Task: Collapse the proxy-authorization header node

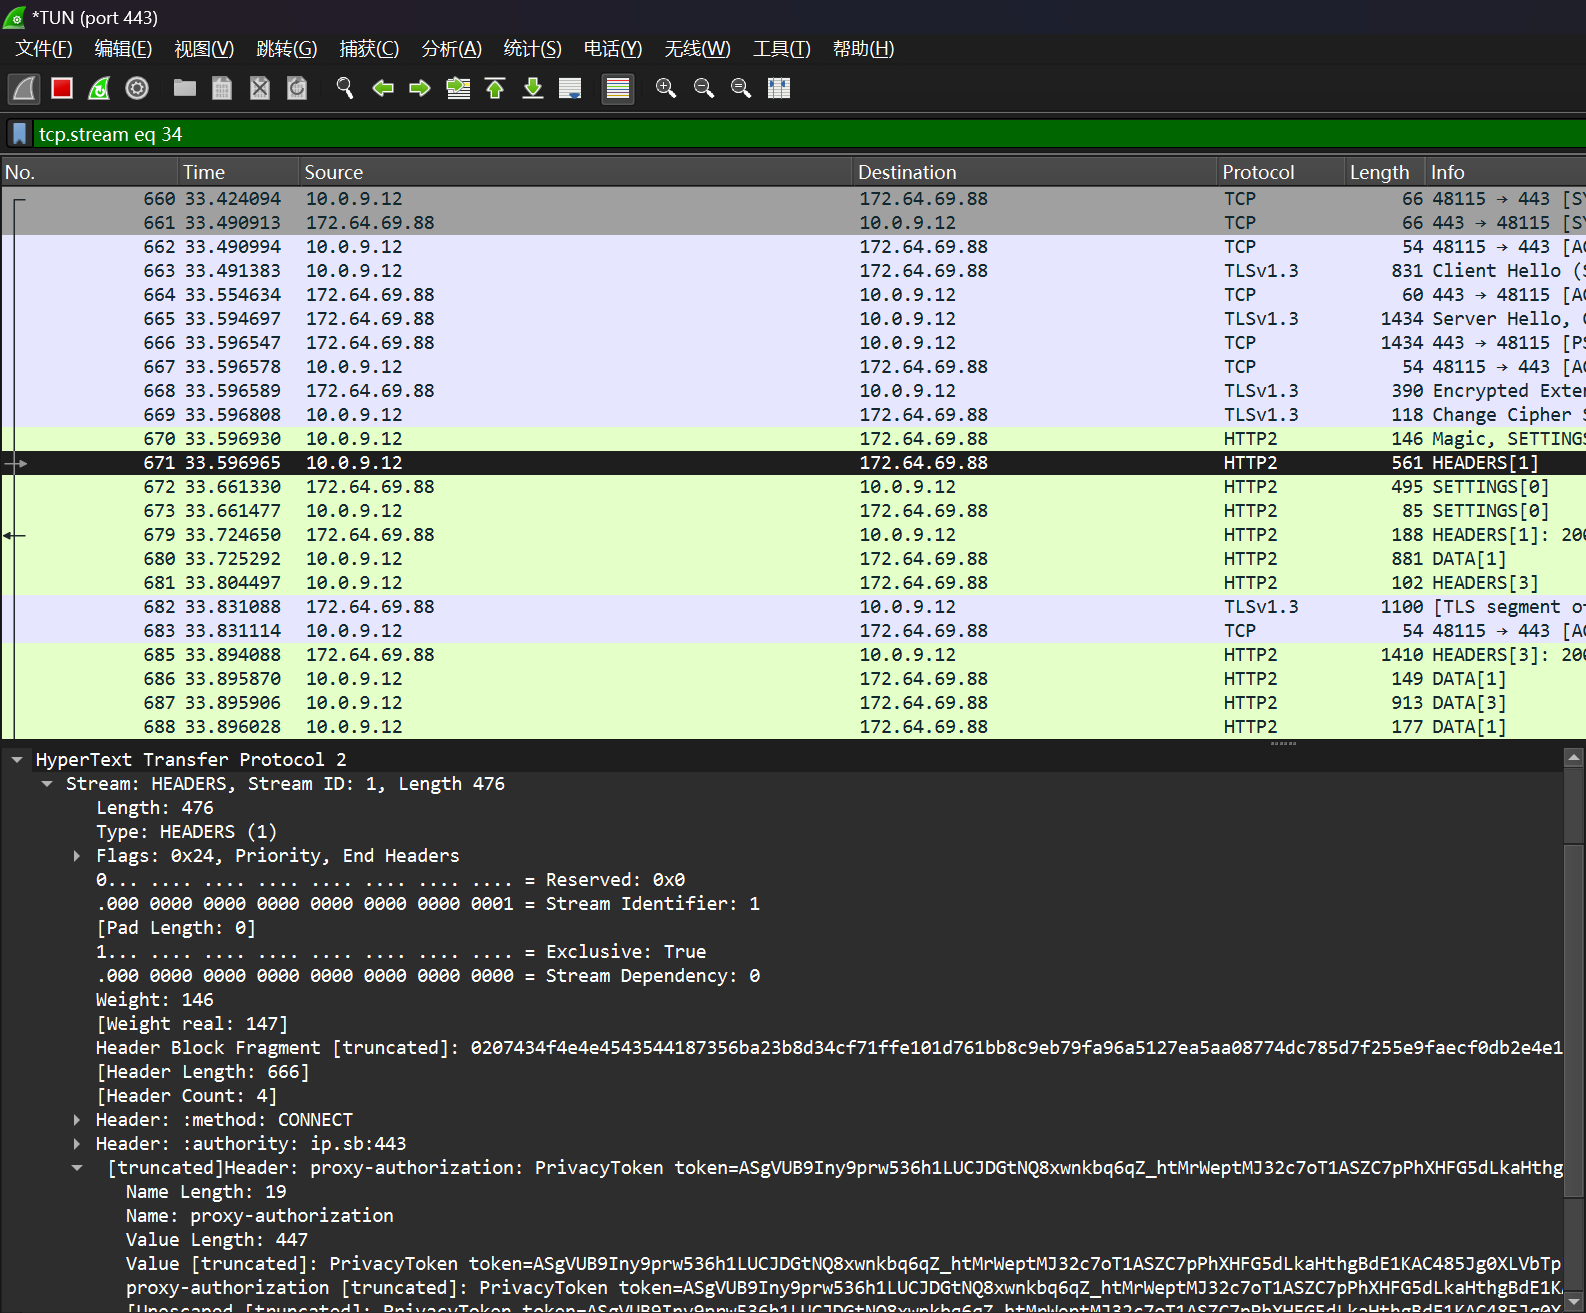Action: tap(77, 1168)
